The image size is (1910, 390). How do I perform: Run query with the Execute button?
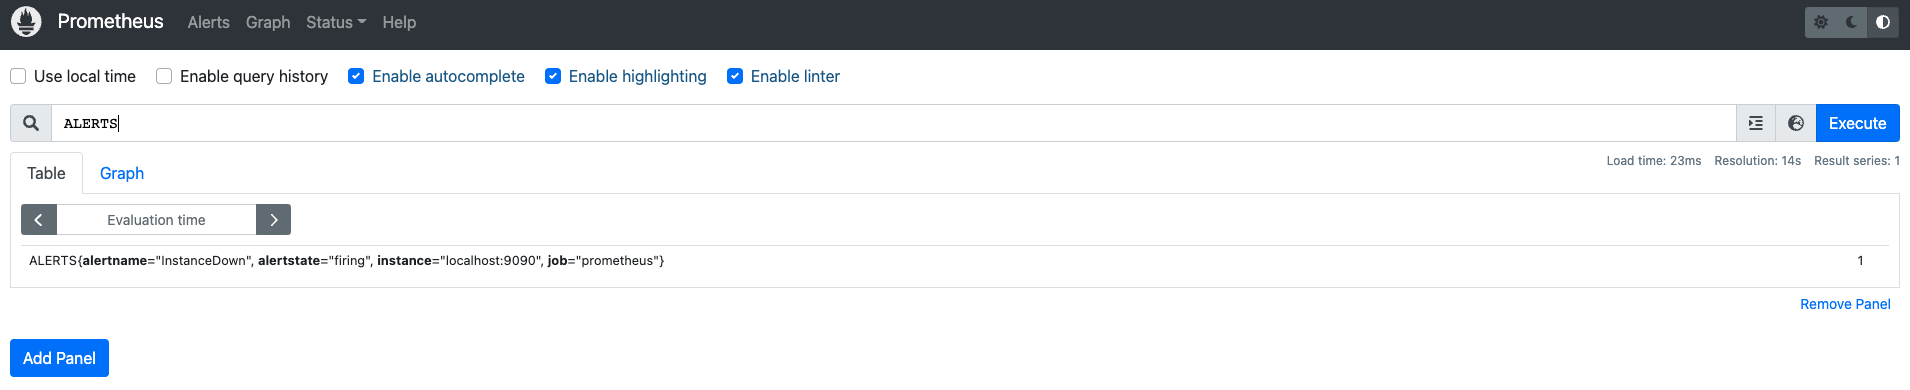[x=1857, y=123]
